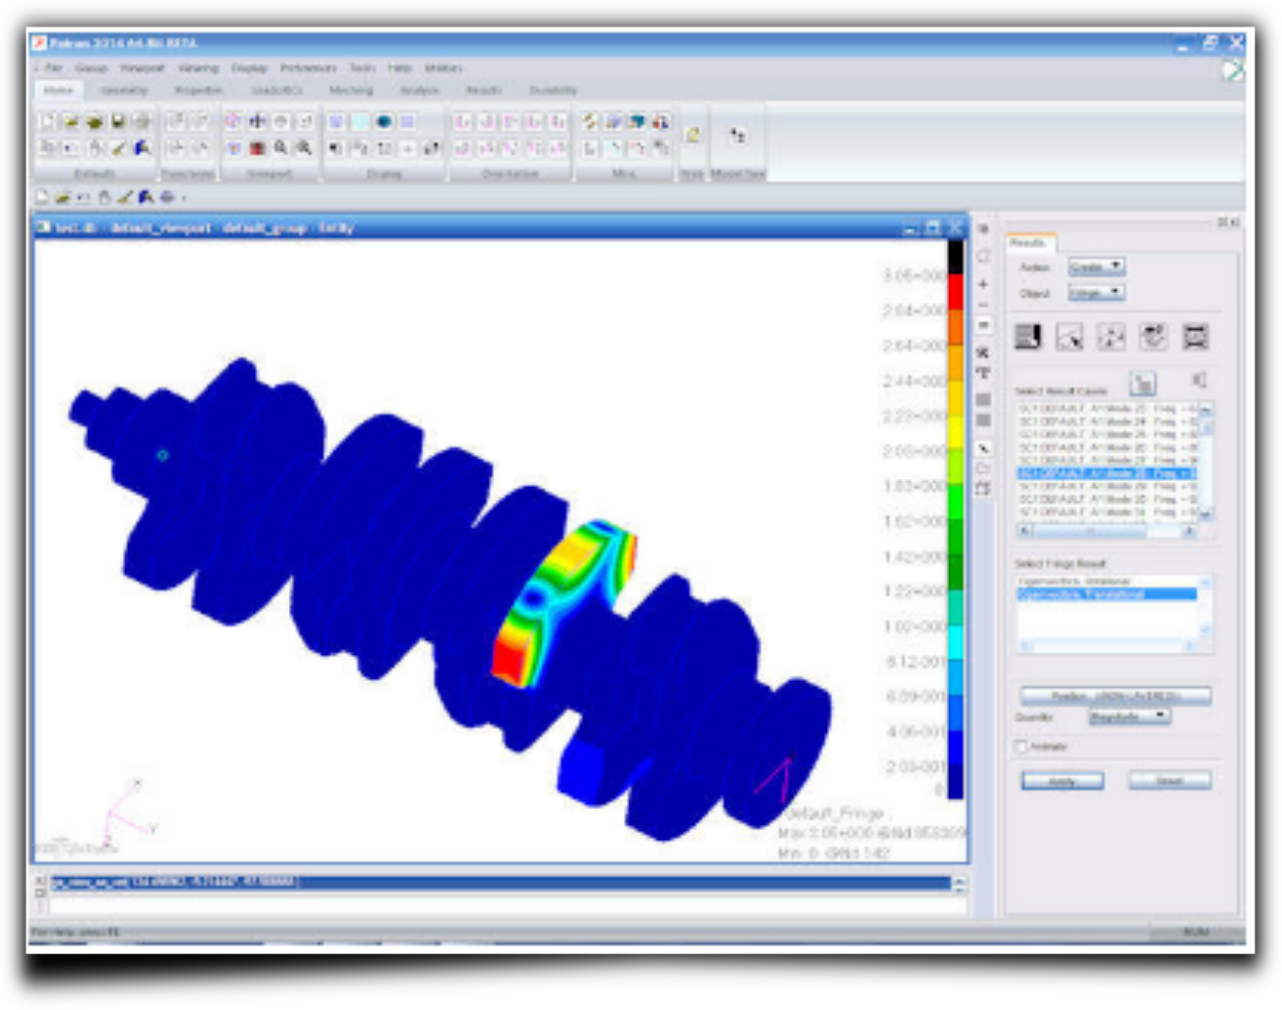
Task: Open the Plot Options icon in Results panel
Action: [x=1153, y=337]
